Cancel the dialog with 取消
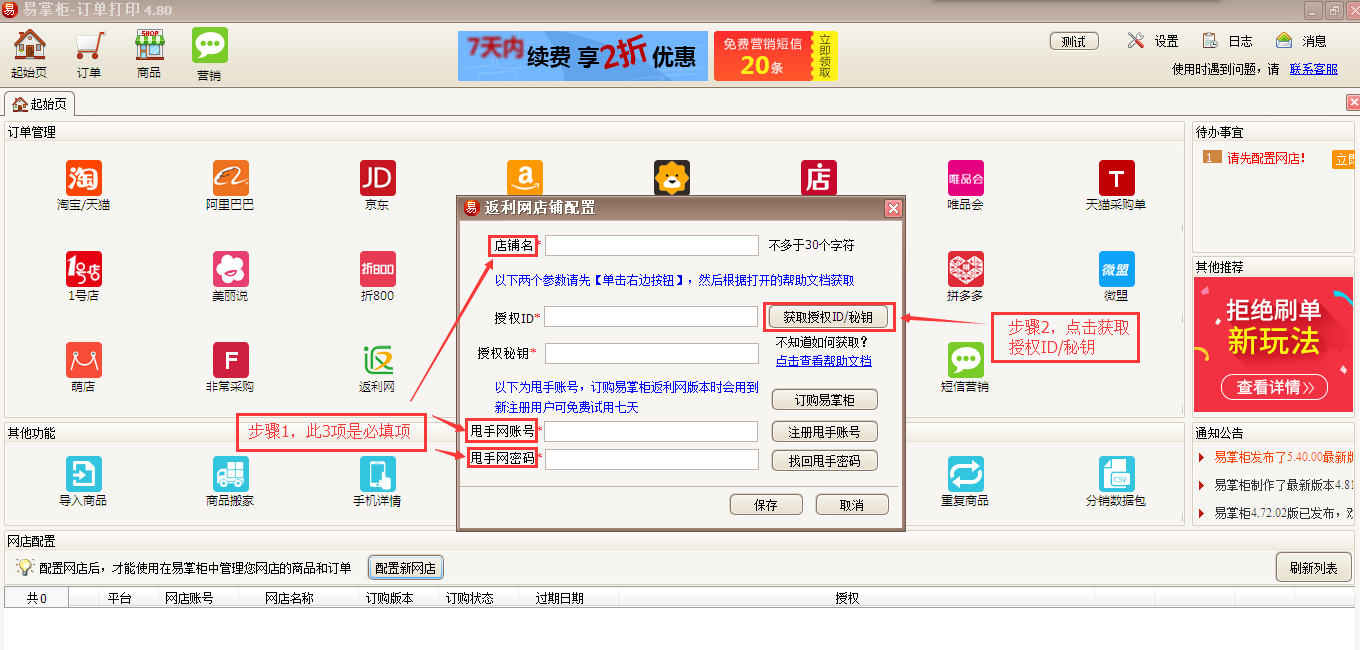The width and height of the screenshot is (1360, 650). click(x=852, y=505)
